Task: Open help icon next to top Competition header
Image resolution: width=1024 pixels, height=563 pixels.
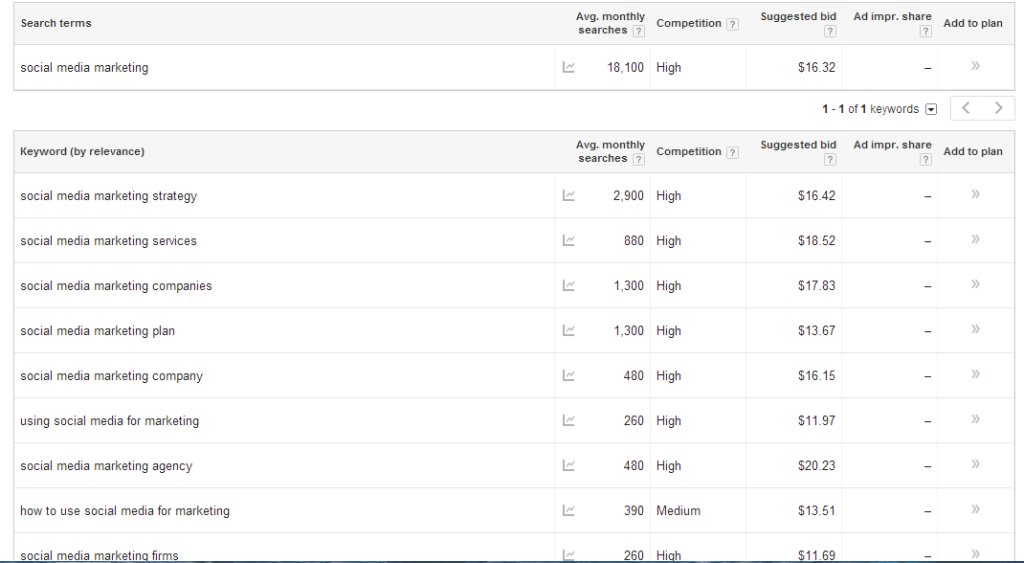Action: pos(733,24)
